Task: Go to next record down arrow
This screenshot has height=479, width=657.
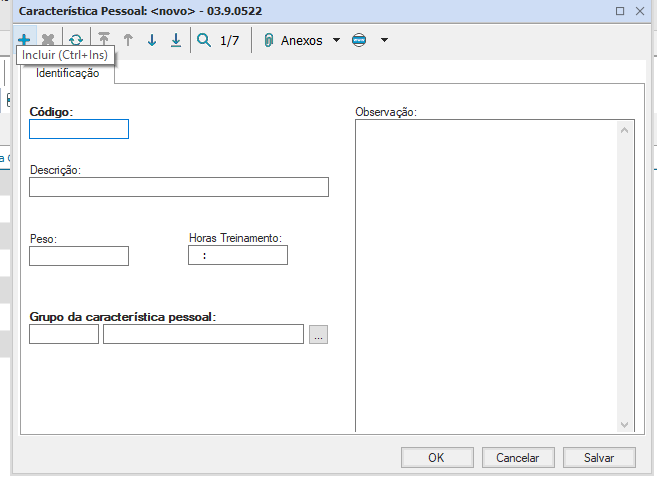Action: [152, 41]
